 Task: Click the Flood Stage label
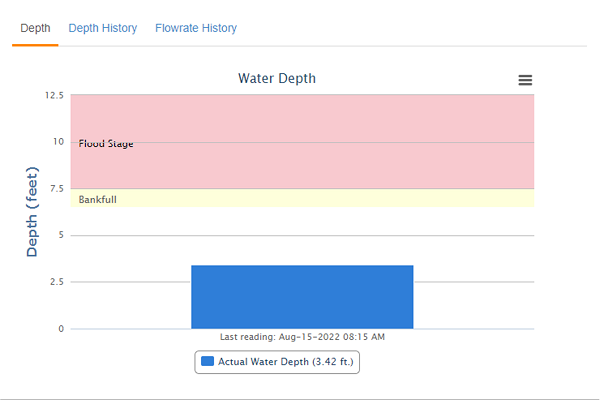click(106, 144)
